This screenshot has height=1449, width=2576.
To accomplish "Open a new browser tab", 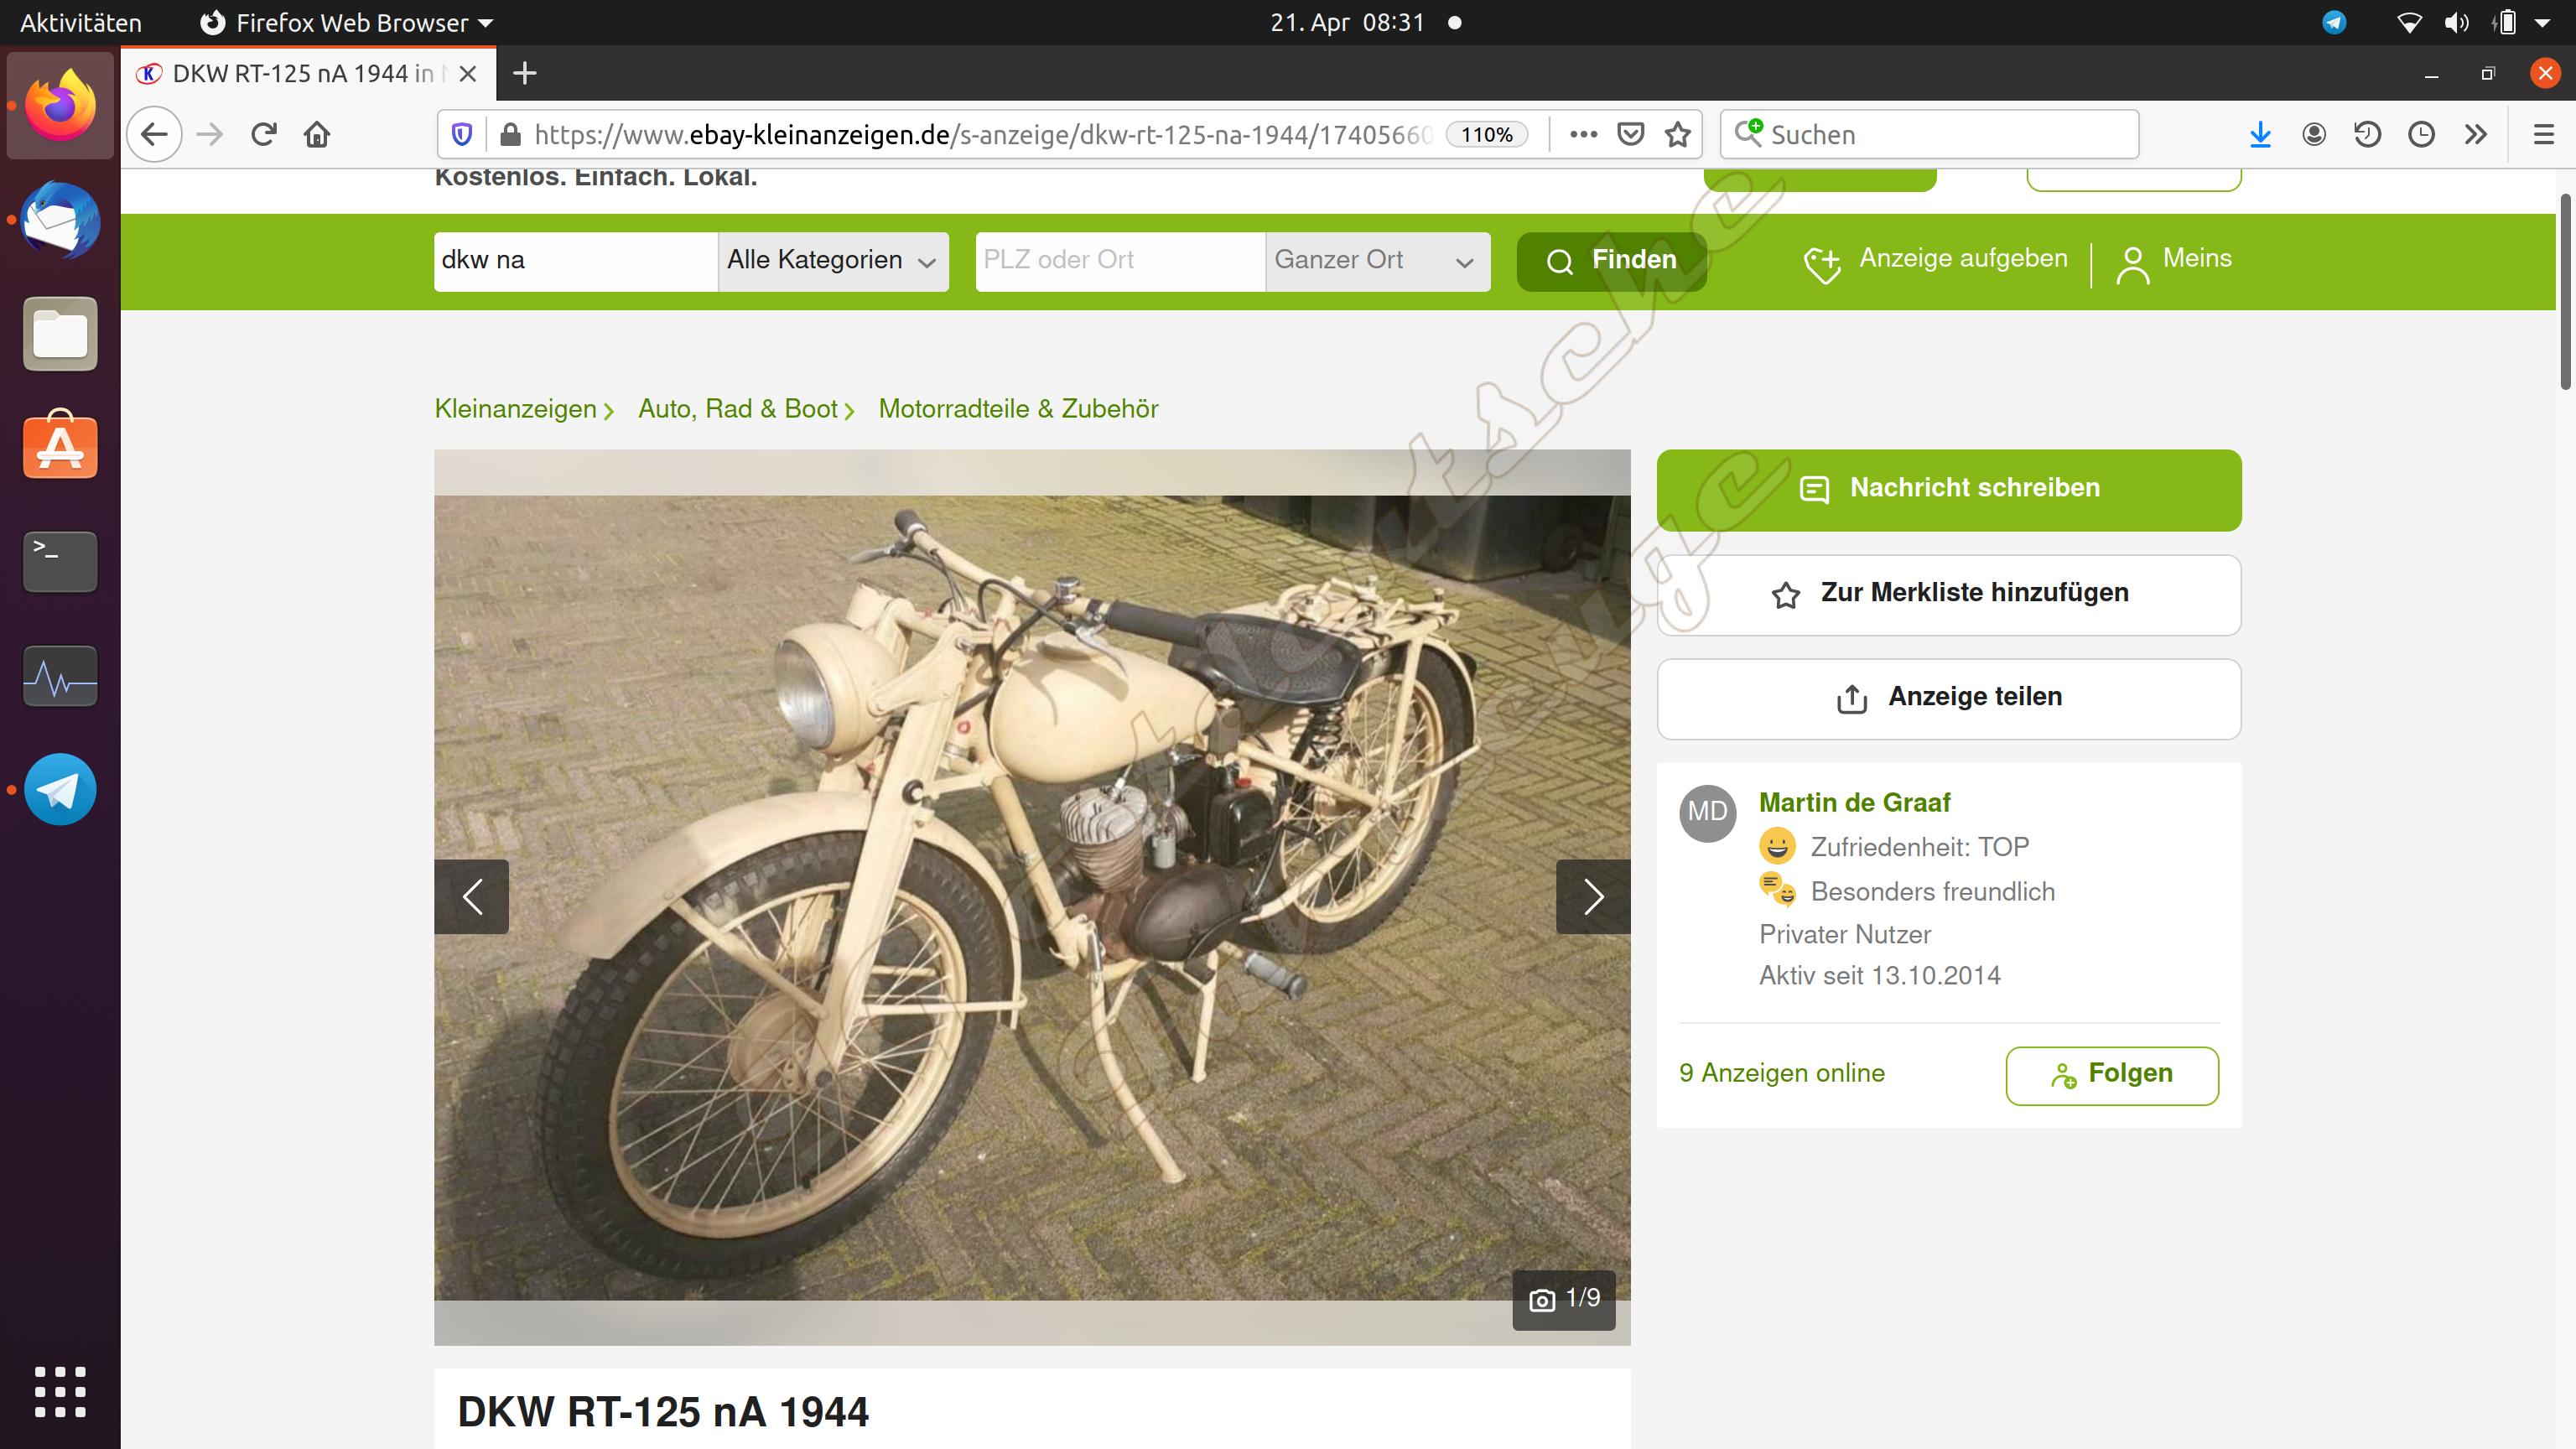I will 525,73.
